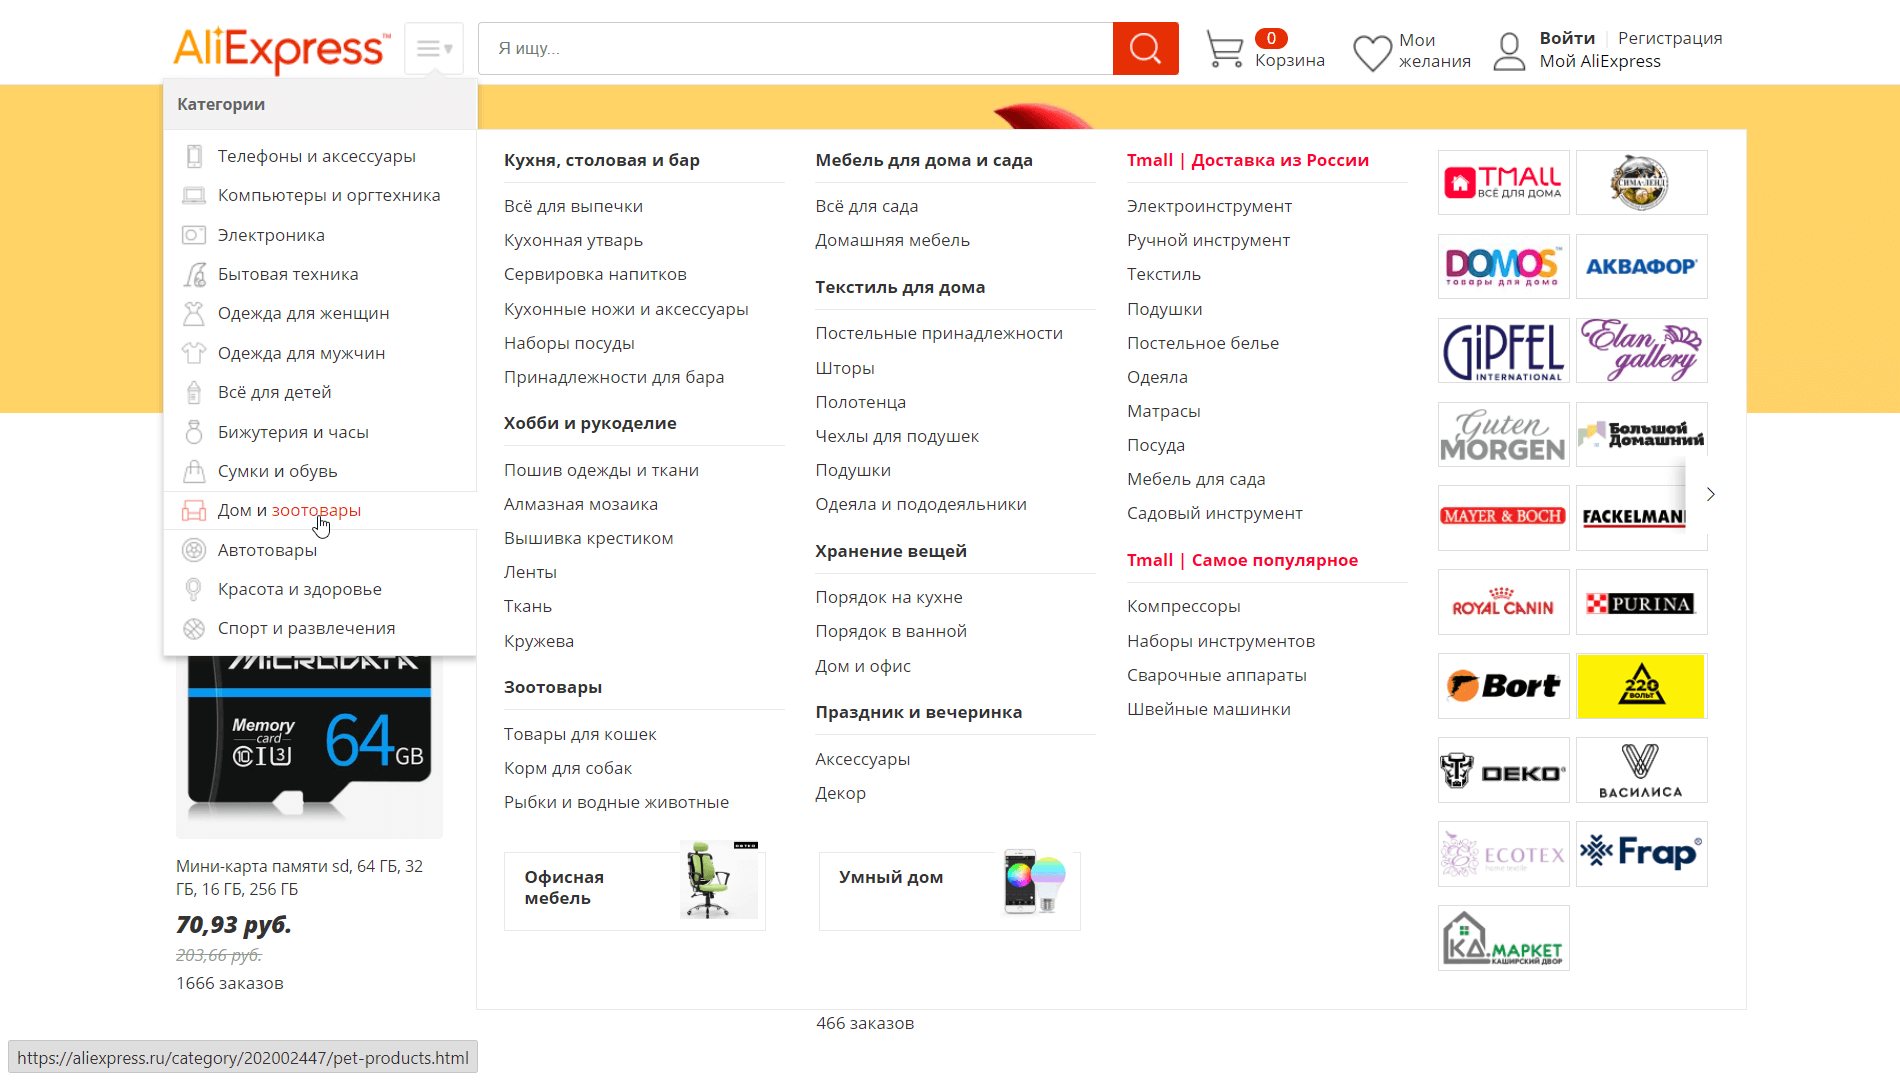Click the user account profile icon

(1509, 51)
